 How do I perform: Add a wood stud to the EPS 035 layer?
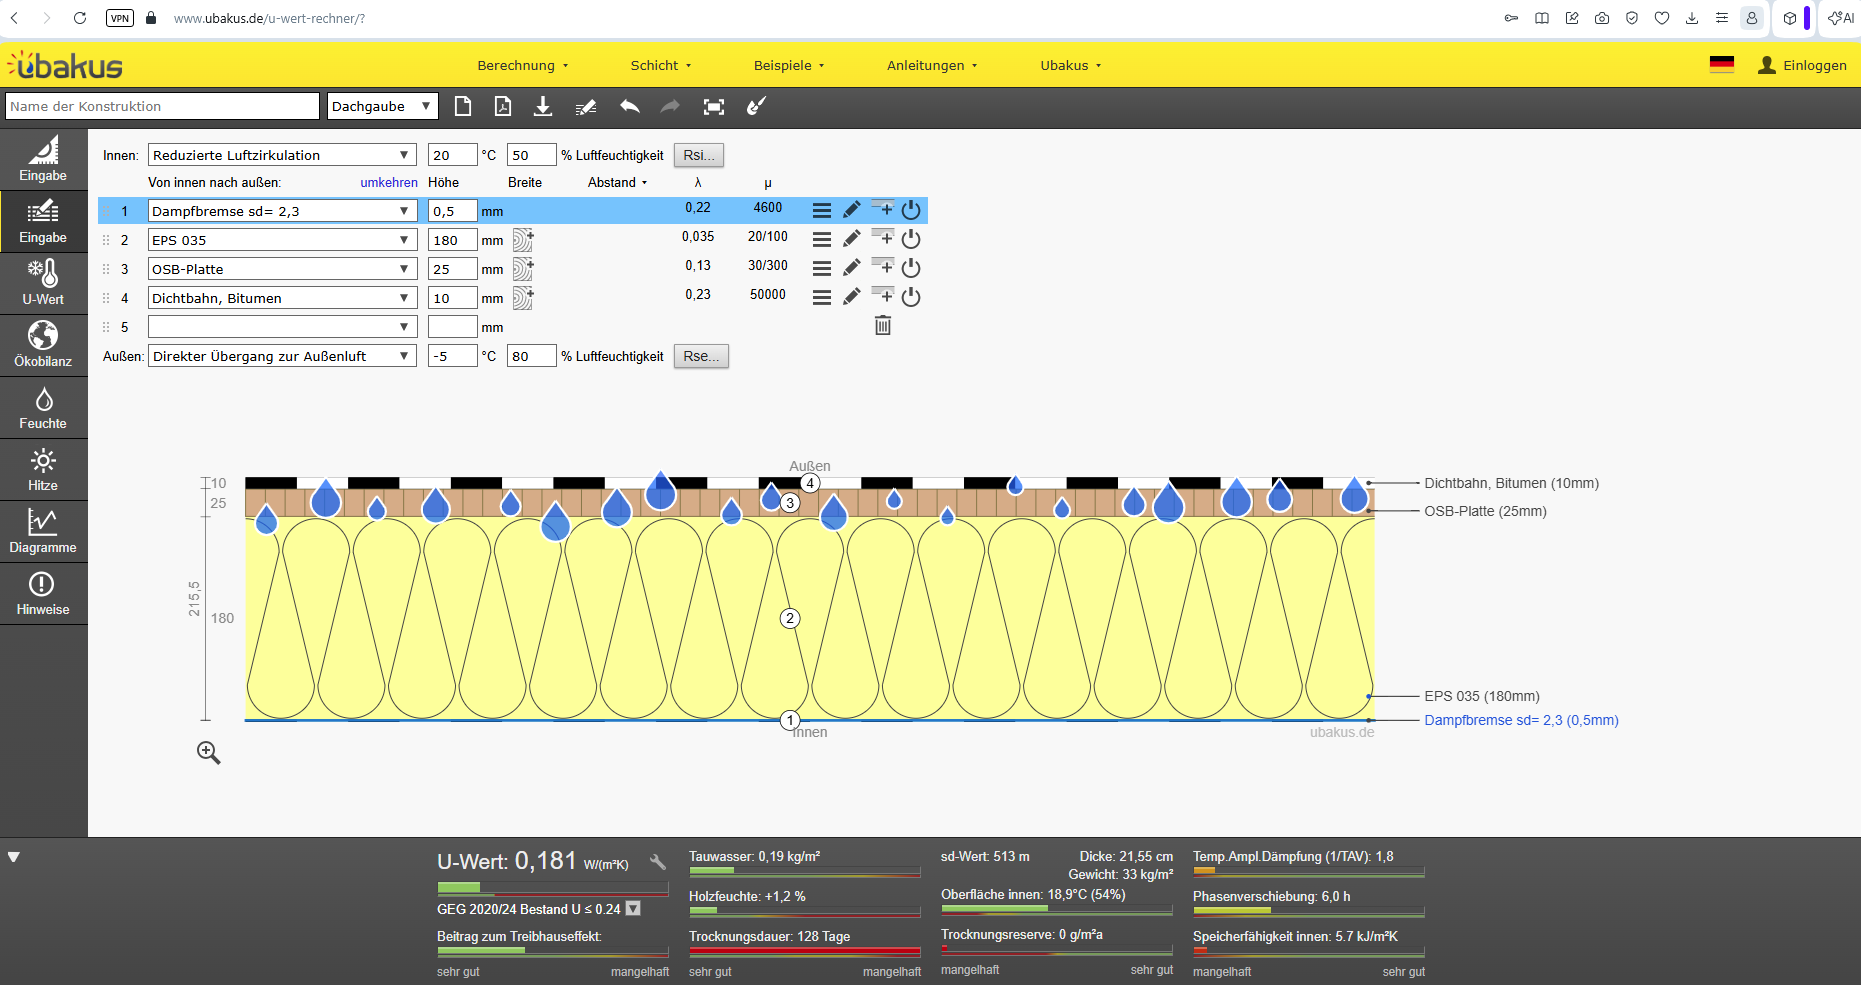tap(523, 240)
